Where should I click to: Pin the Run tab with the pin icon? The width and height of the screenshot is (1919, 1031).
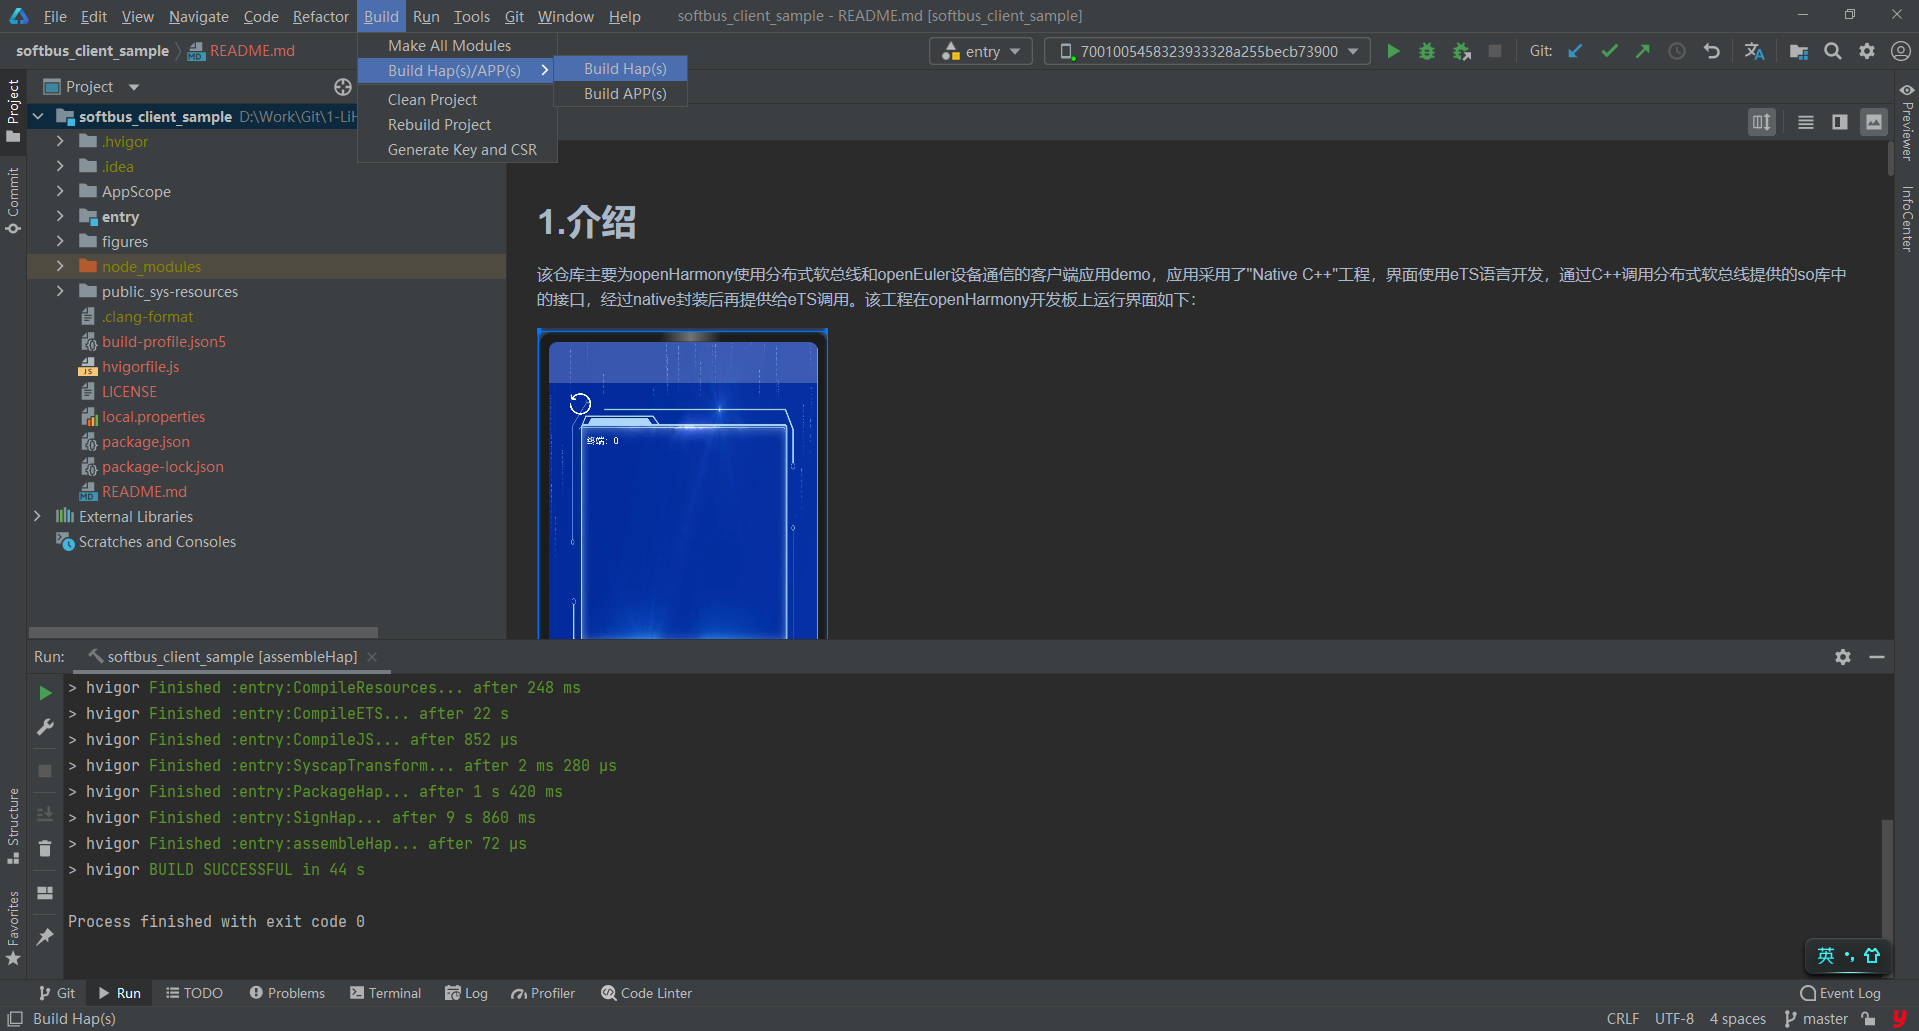45,937
